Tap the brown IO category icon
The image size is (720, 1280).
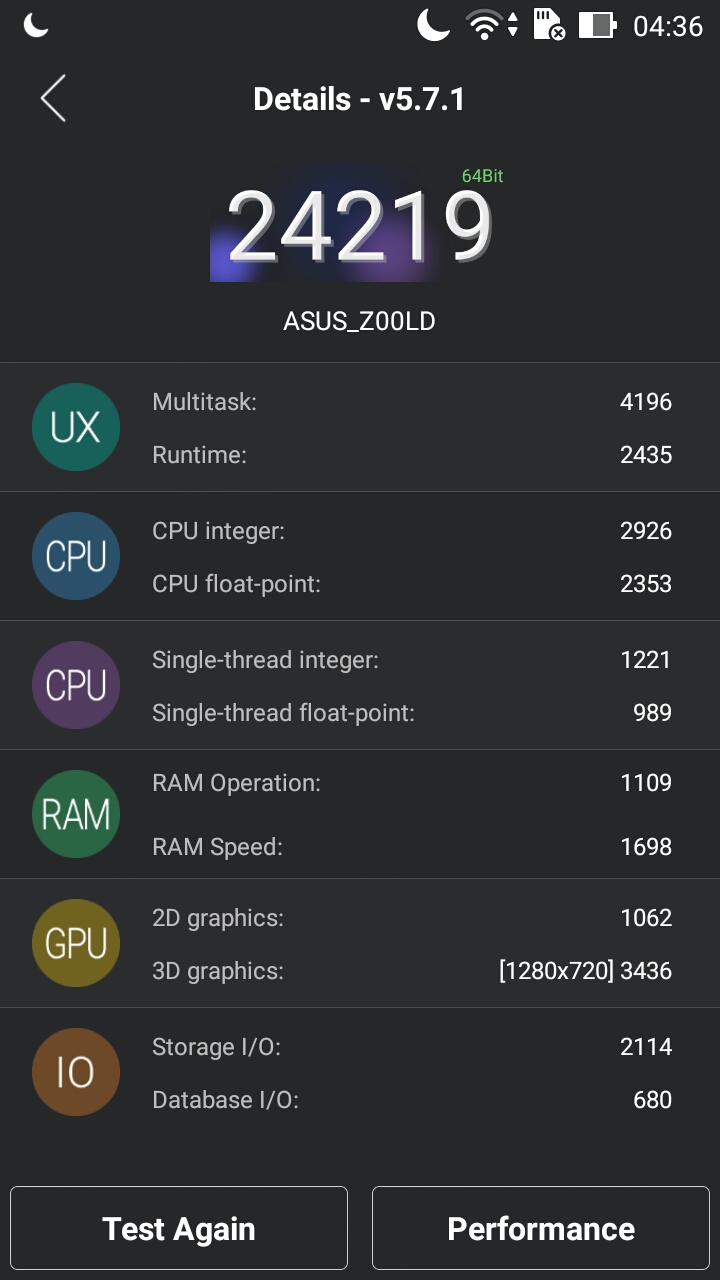coord(76,1072)
